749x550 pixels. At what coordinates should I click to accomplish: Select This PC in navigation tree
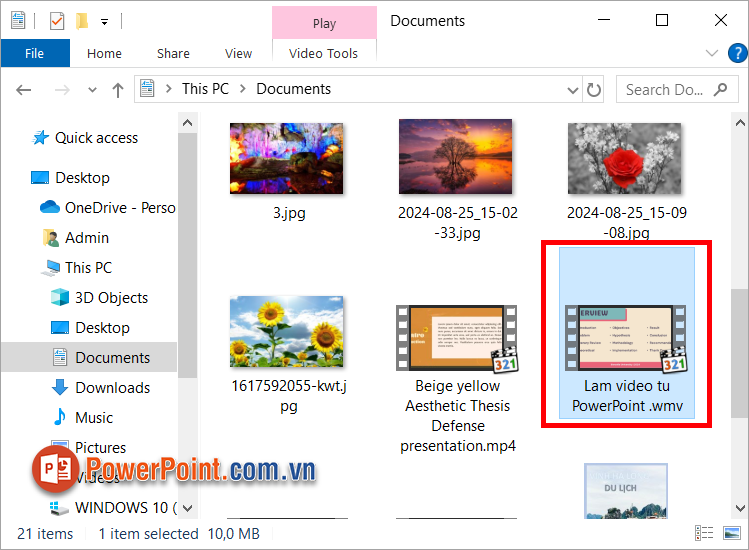coord(88,268)
